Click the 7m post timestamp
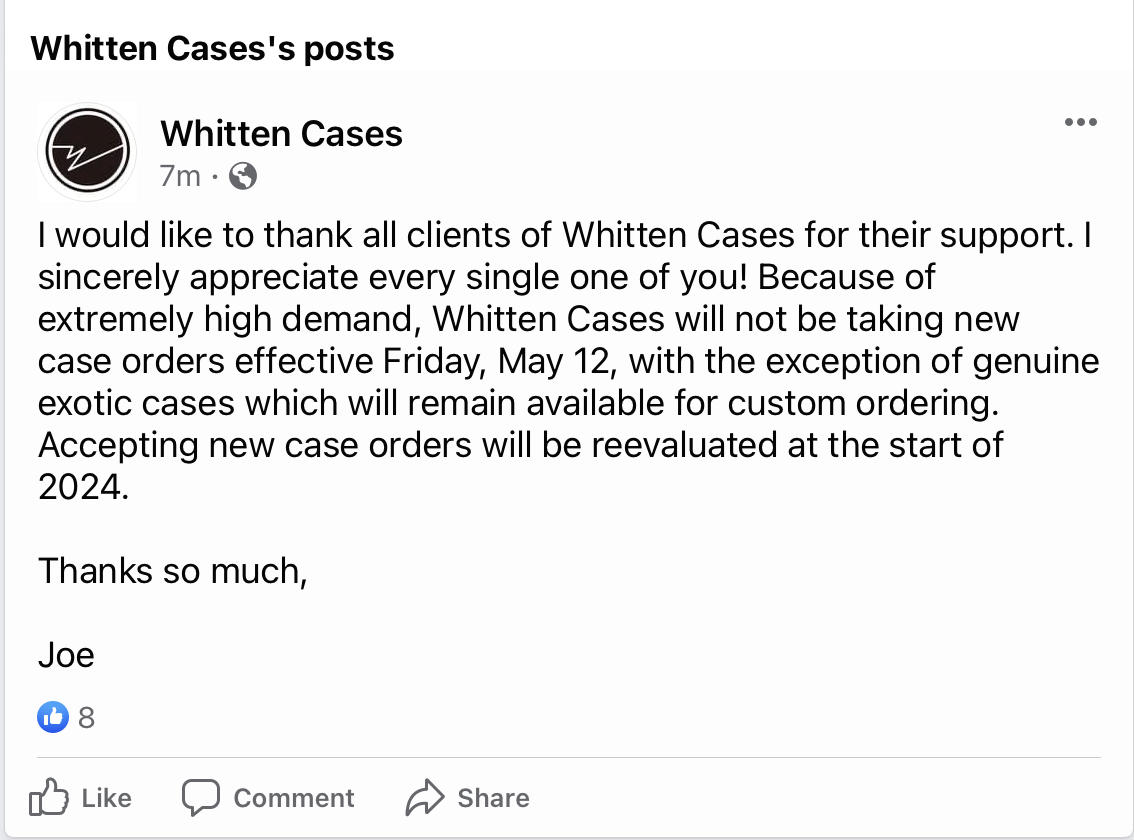The width and height of the screenshot is (1134, 840). coord(180,177)
